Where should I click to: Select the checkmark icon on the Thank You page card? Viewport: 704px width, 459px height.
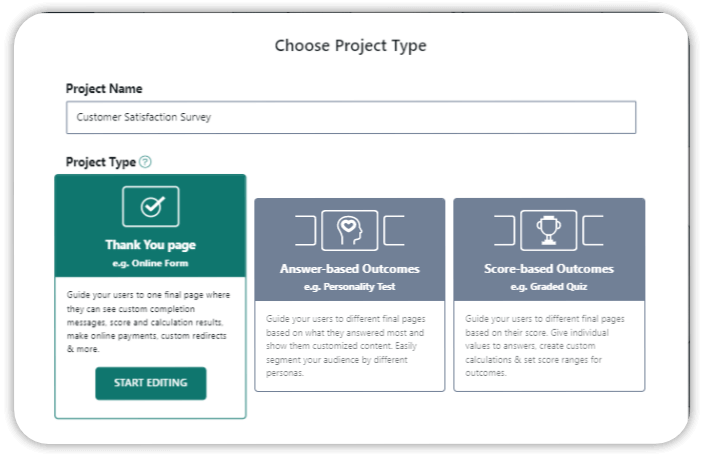151,207
